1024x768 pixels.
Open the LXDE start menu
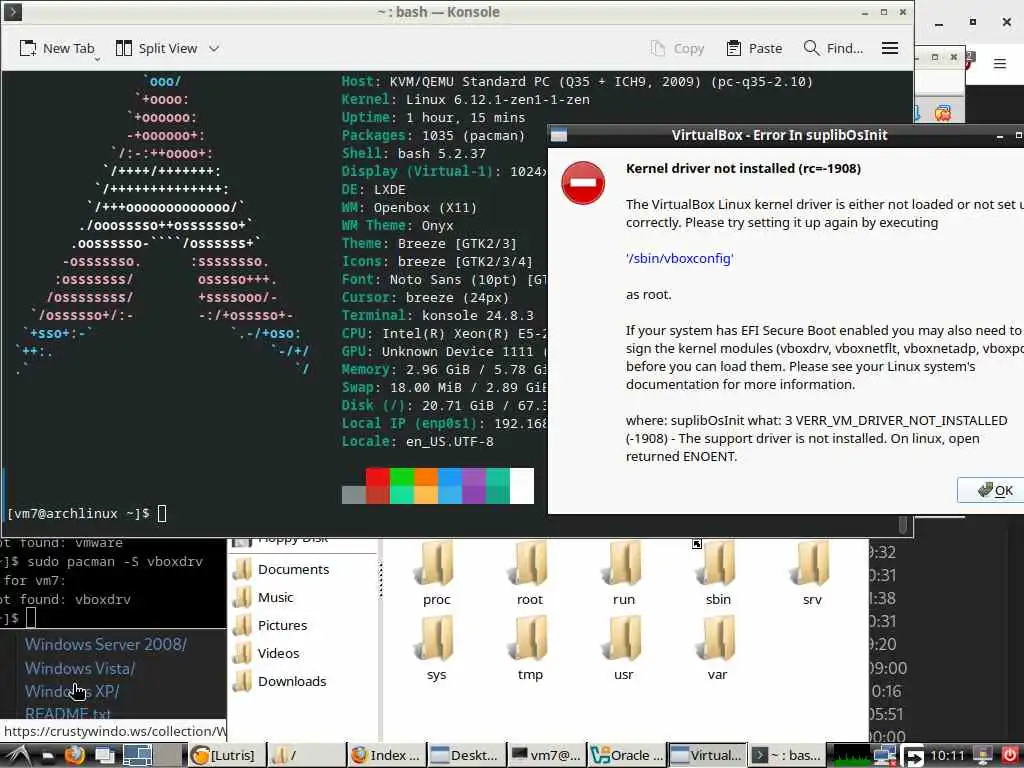point(17,756)
